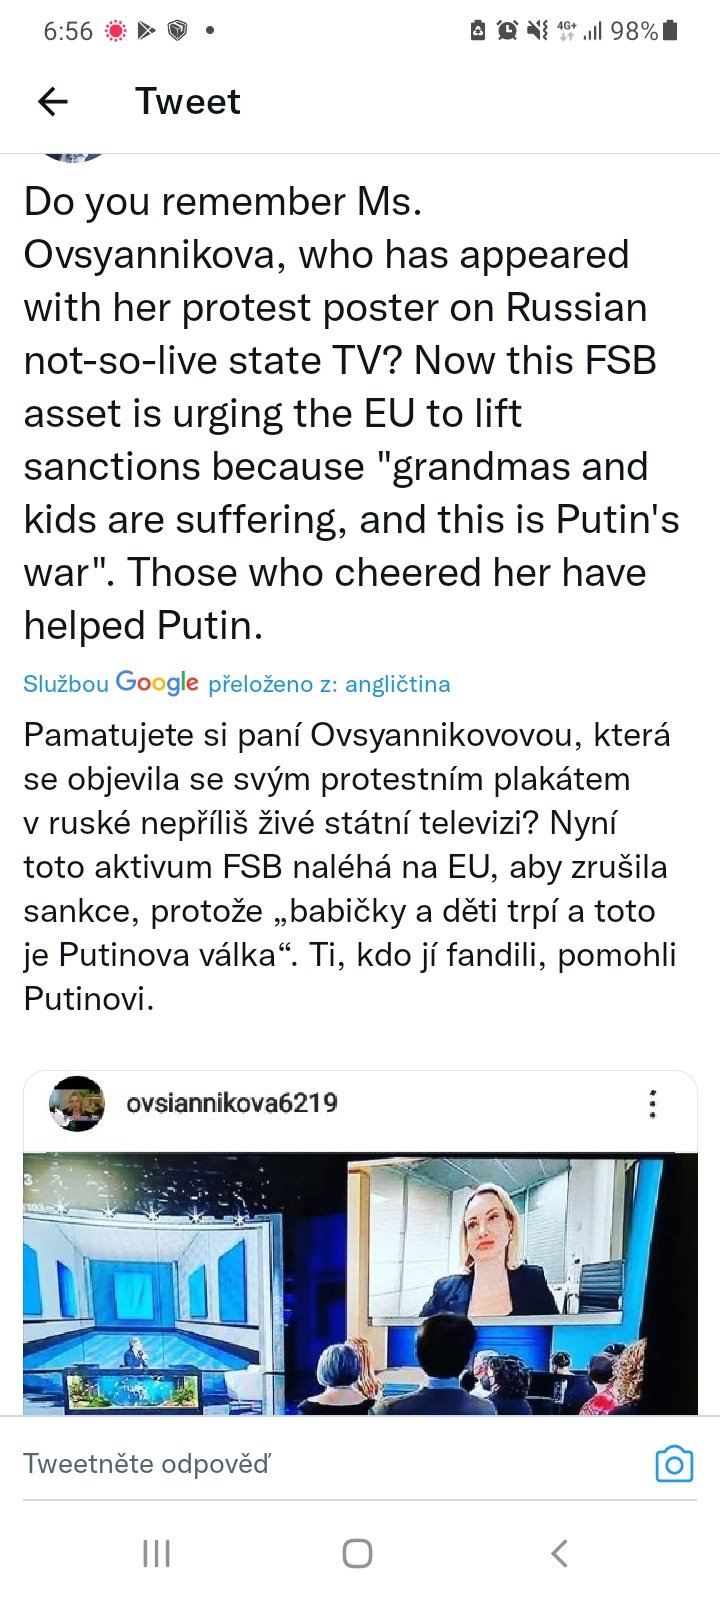Viewport: 720px width, 1600px height.
Task: Tap the ovsiannikova6219 profile avatar
Action: [x=77, y=1104]
